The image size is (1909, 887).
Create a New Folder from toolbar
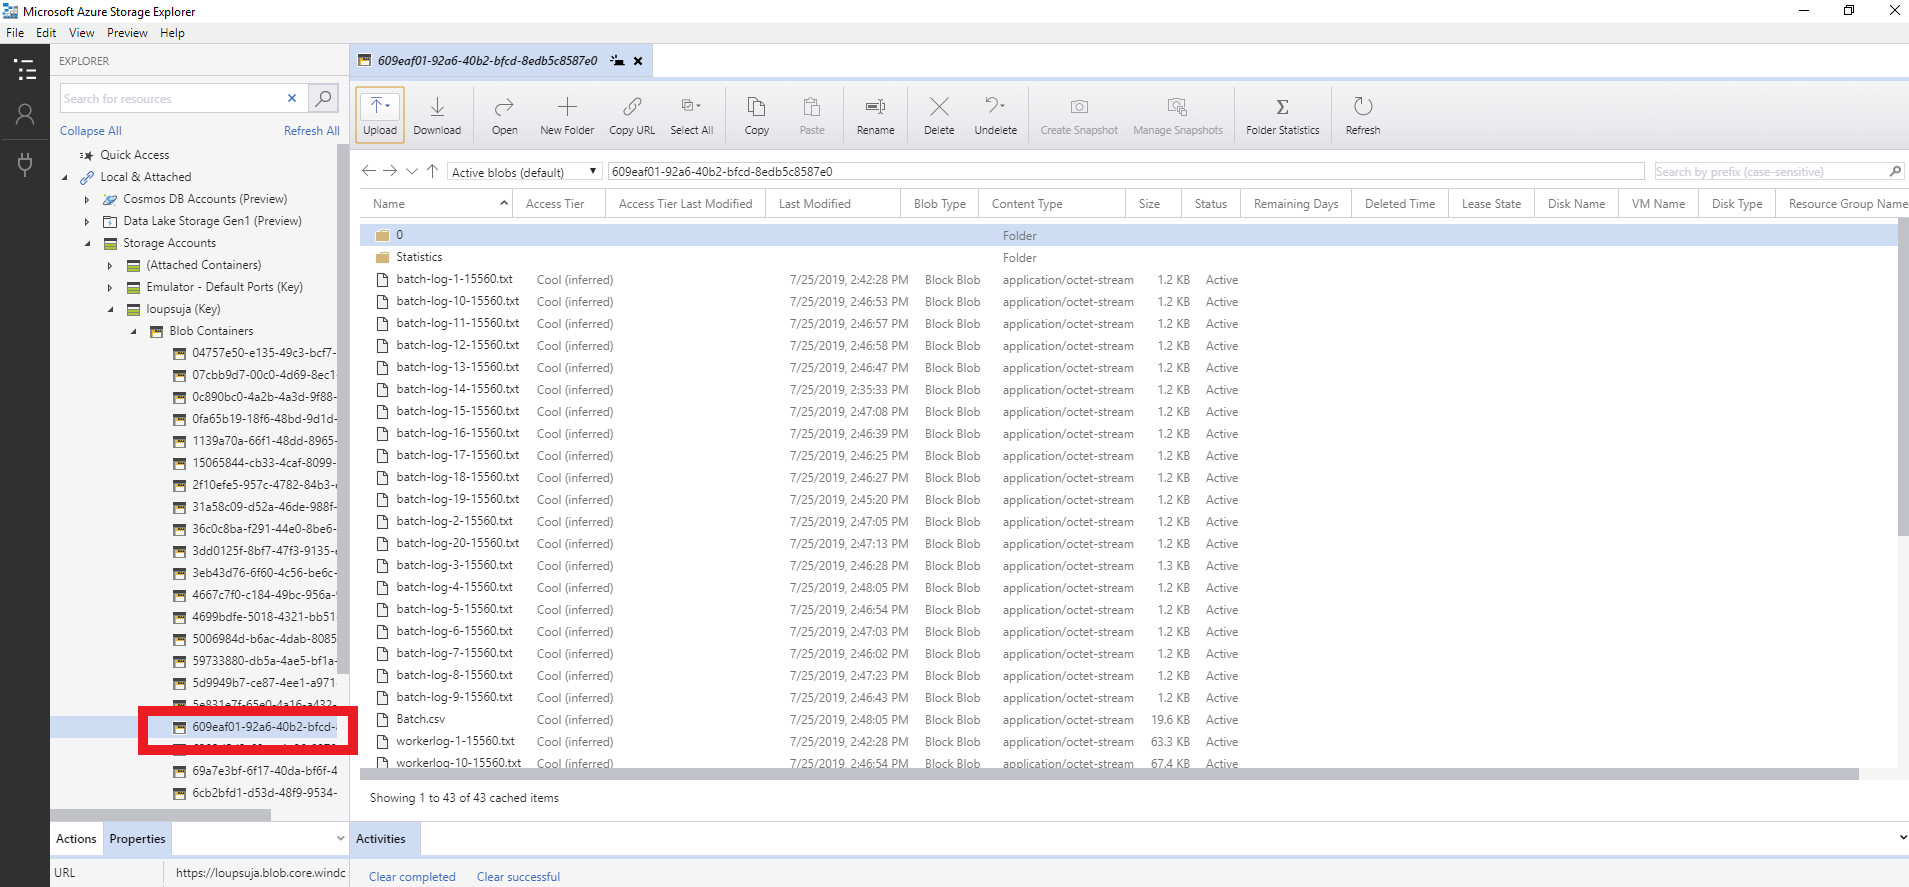click(x=567, y=114)
